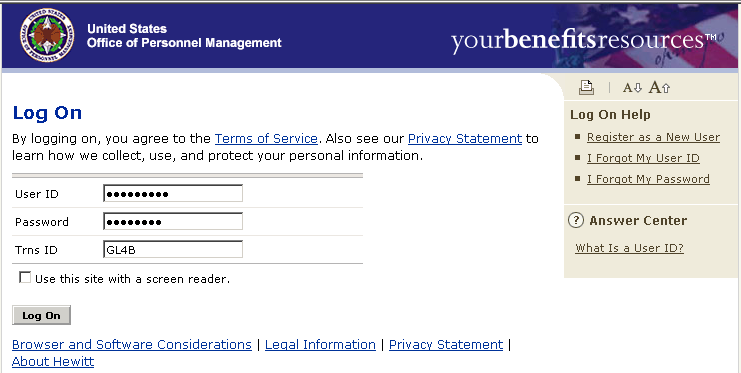Click I Forgot My User ID
Screen dimensions: 741x373
643,158
